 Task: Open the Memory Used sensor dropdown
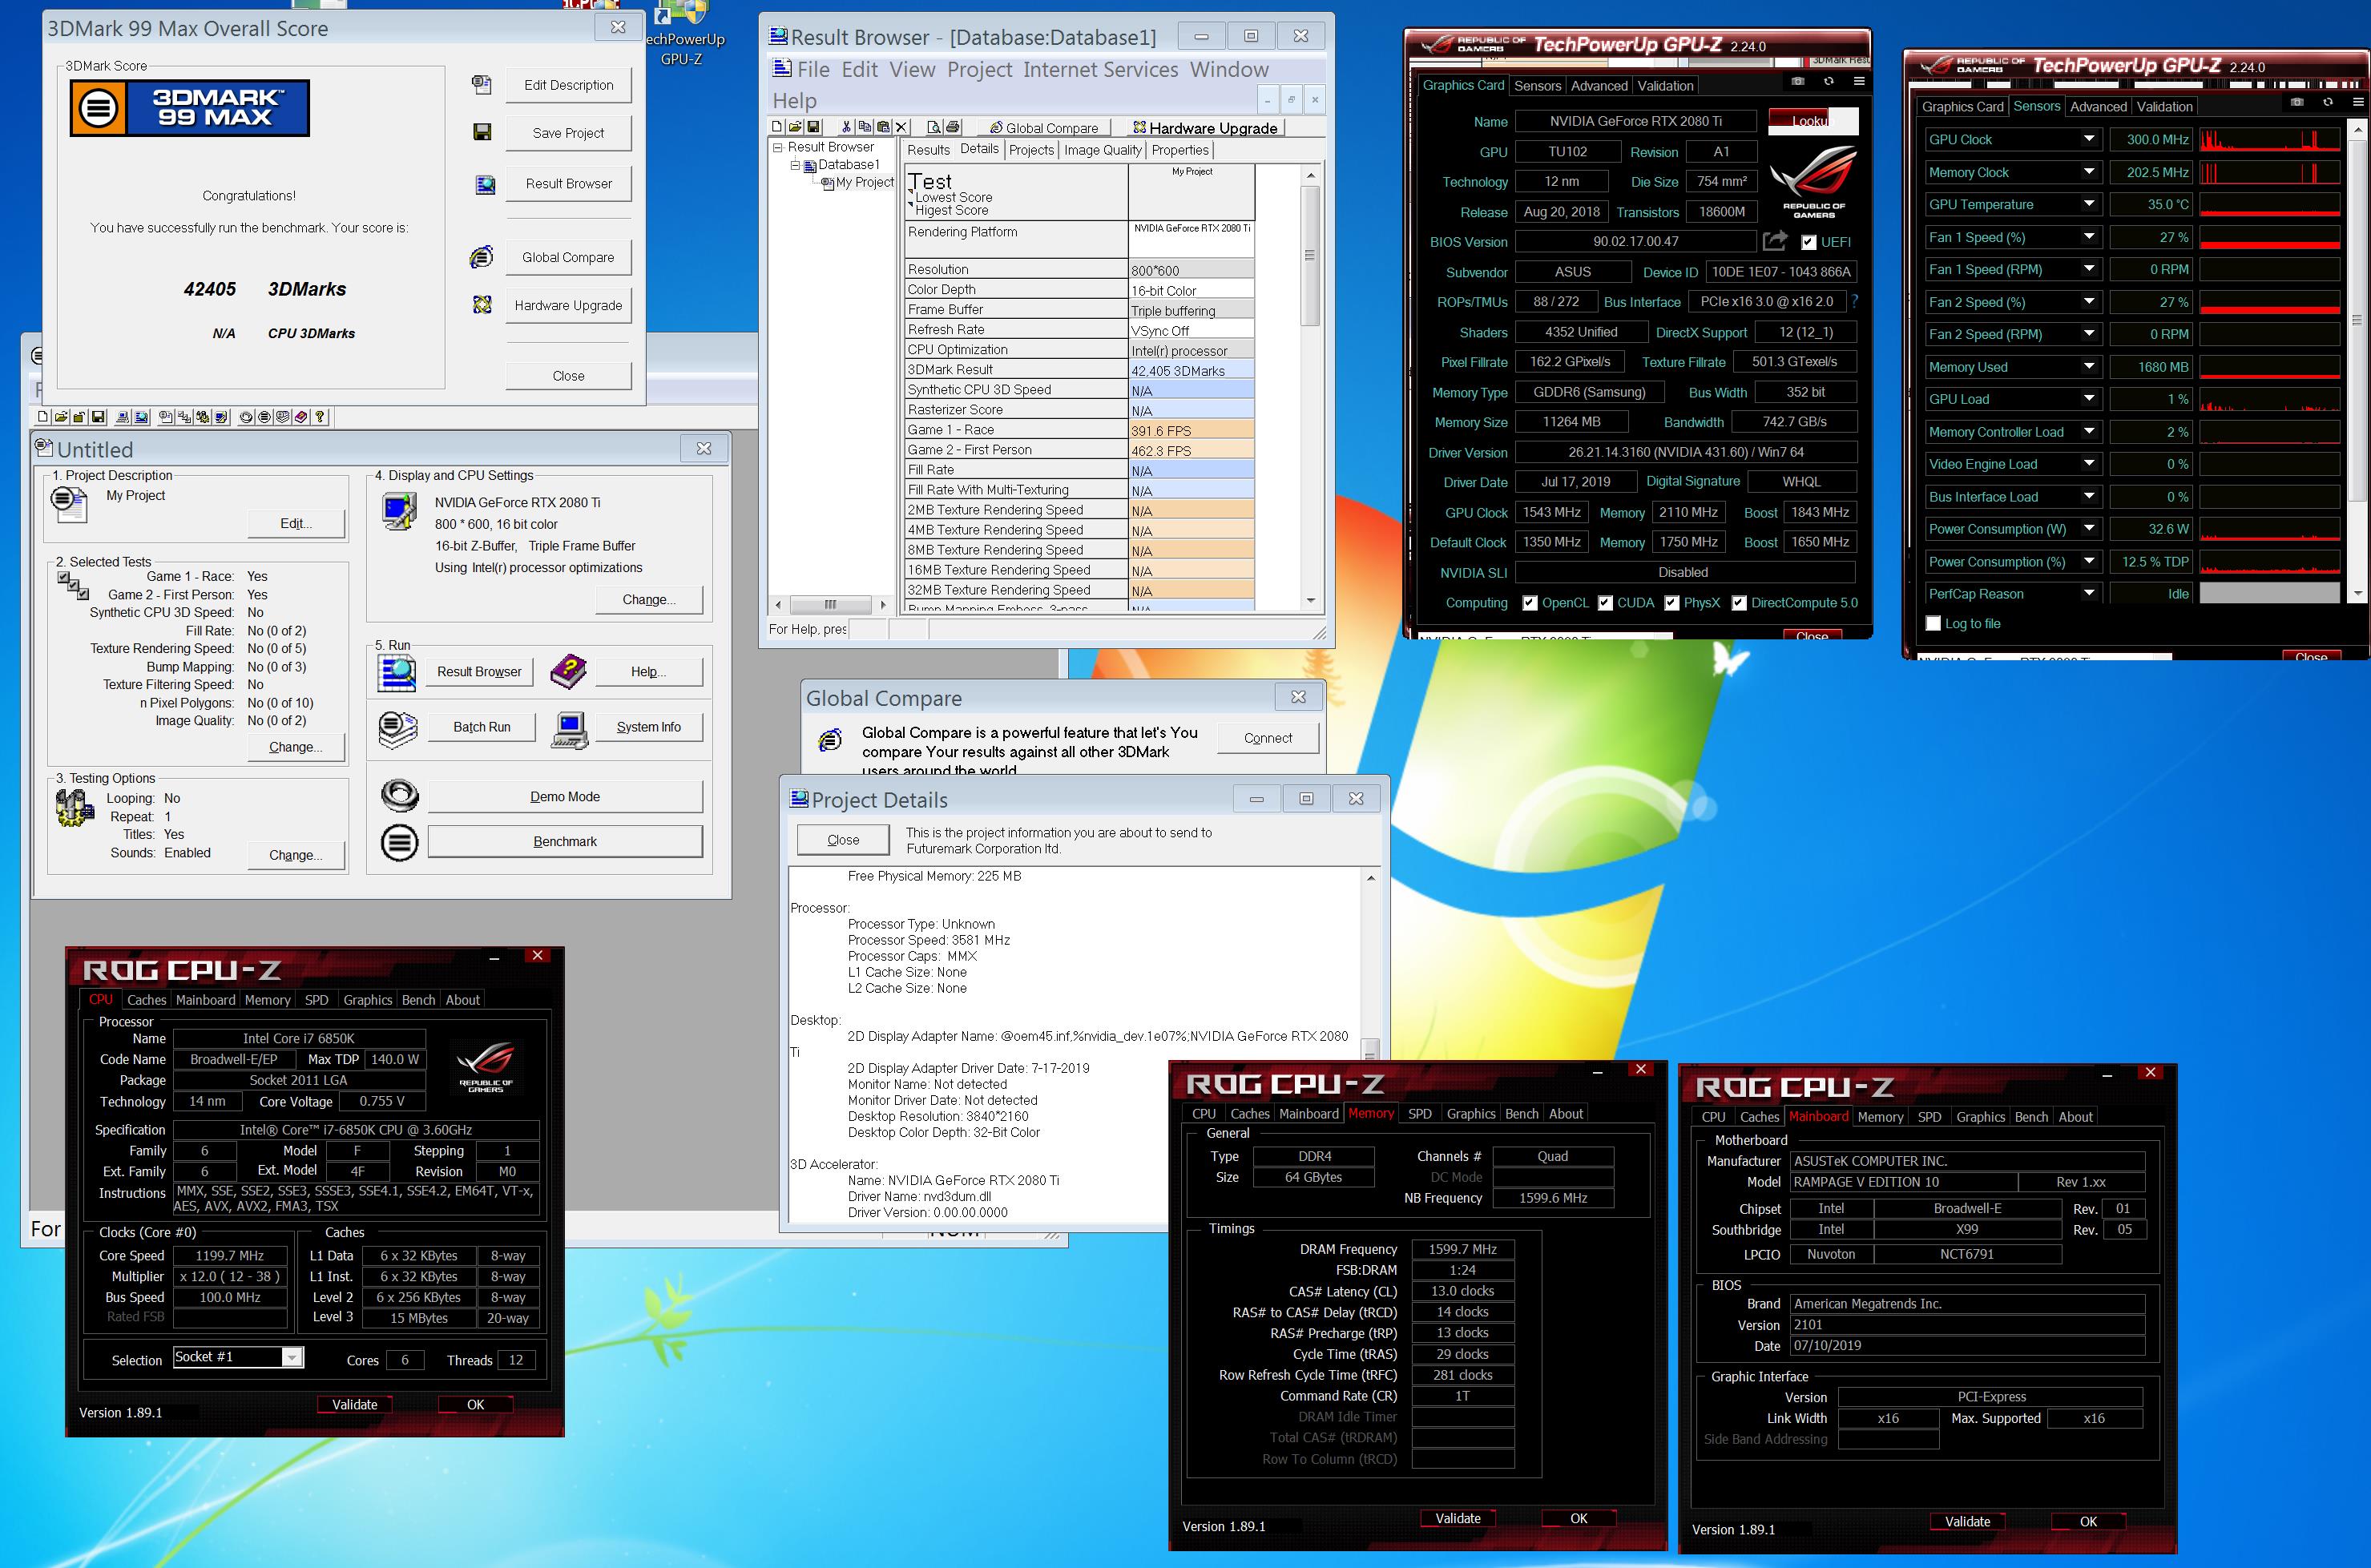click(x=2089, y=366)
